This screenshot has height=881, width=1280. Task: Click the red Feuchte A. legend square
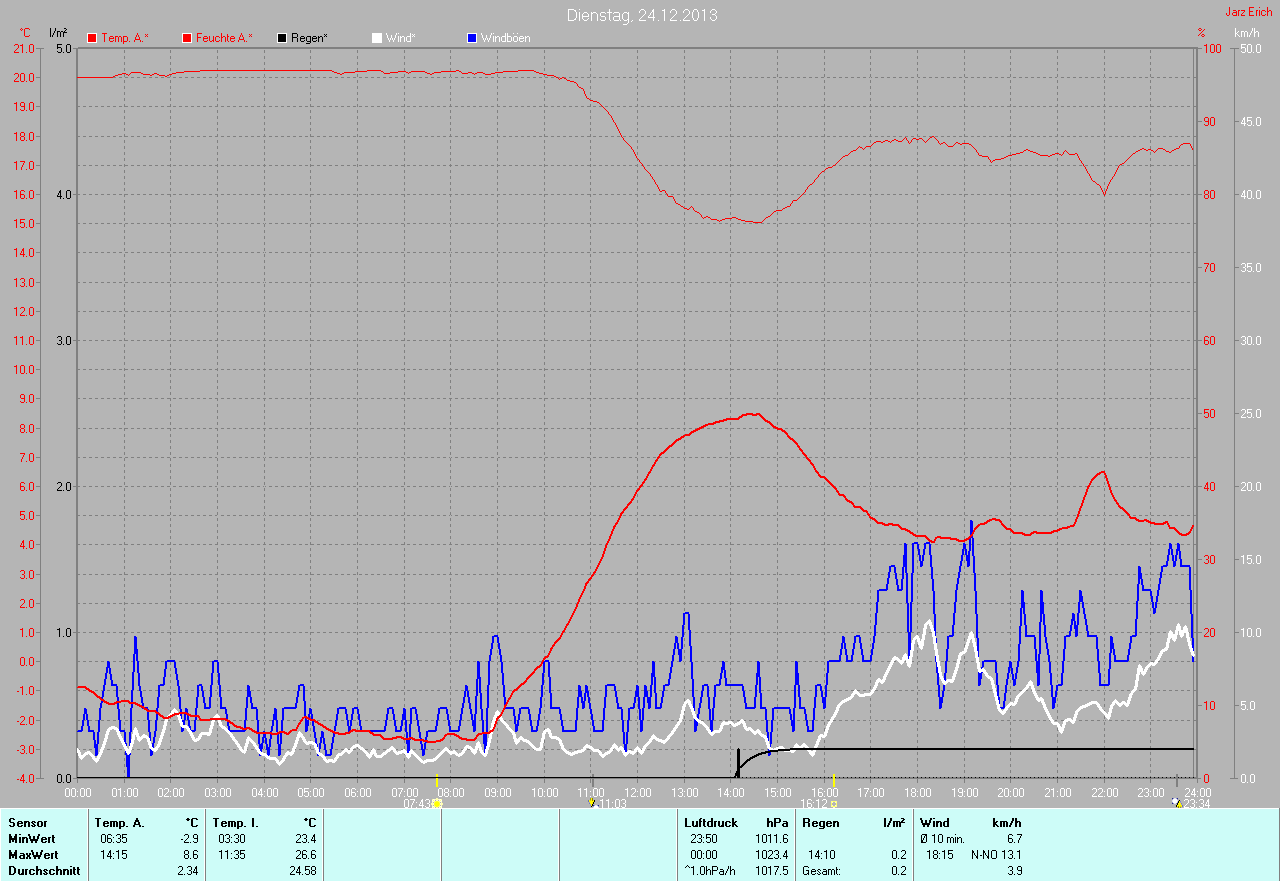(x=187, y=38)
